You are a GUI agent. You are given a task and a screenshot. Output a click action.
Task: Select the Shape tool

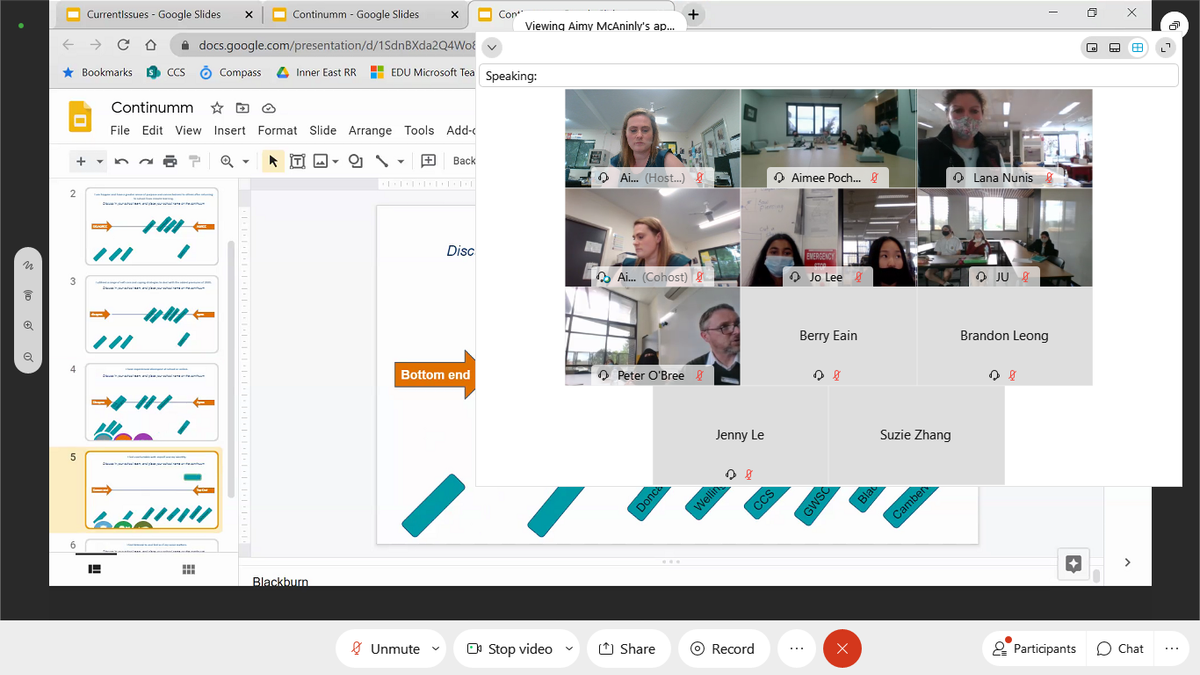click(355, 161)
